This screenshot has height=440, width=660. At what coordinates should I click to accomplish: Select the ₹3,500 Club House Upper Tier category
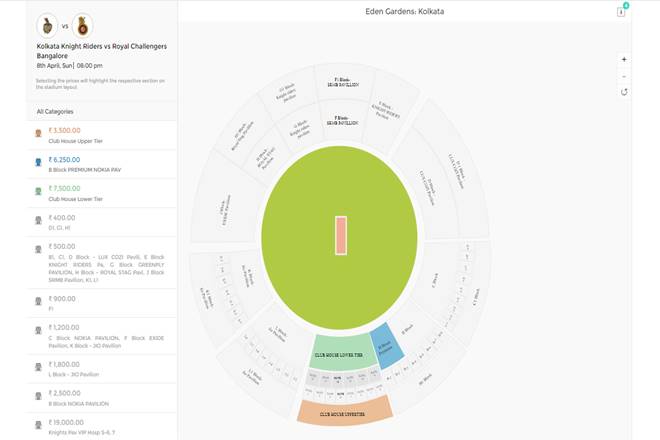(x=102, y=135)
